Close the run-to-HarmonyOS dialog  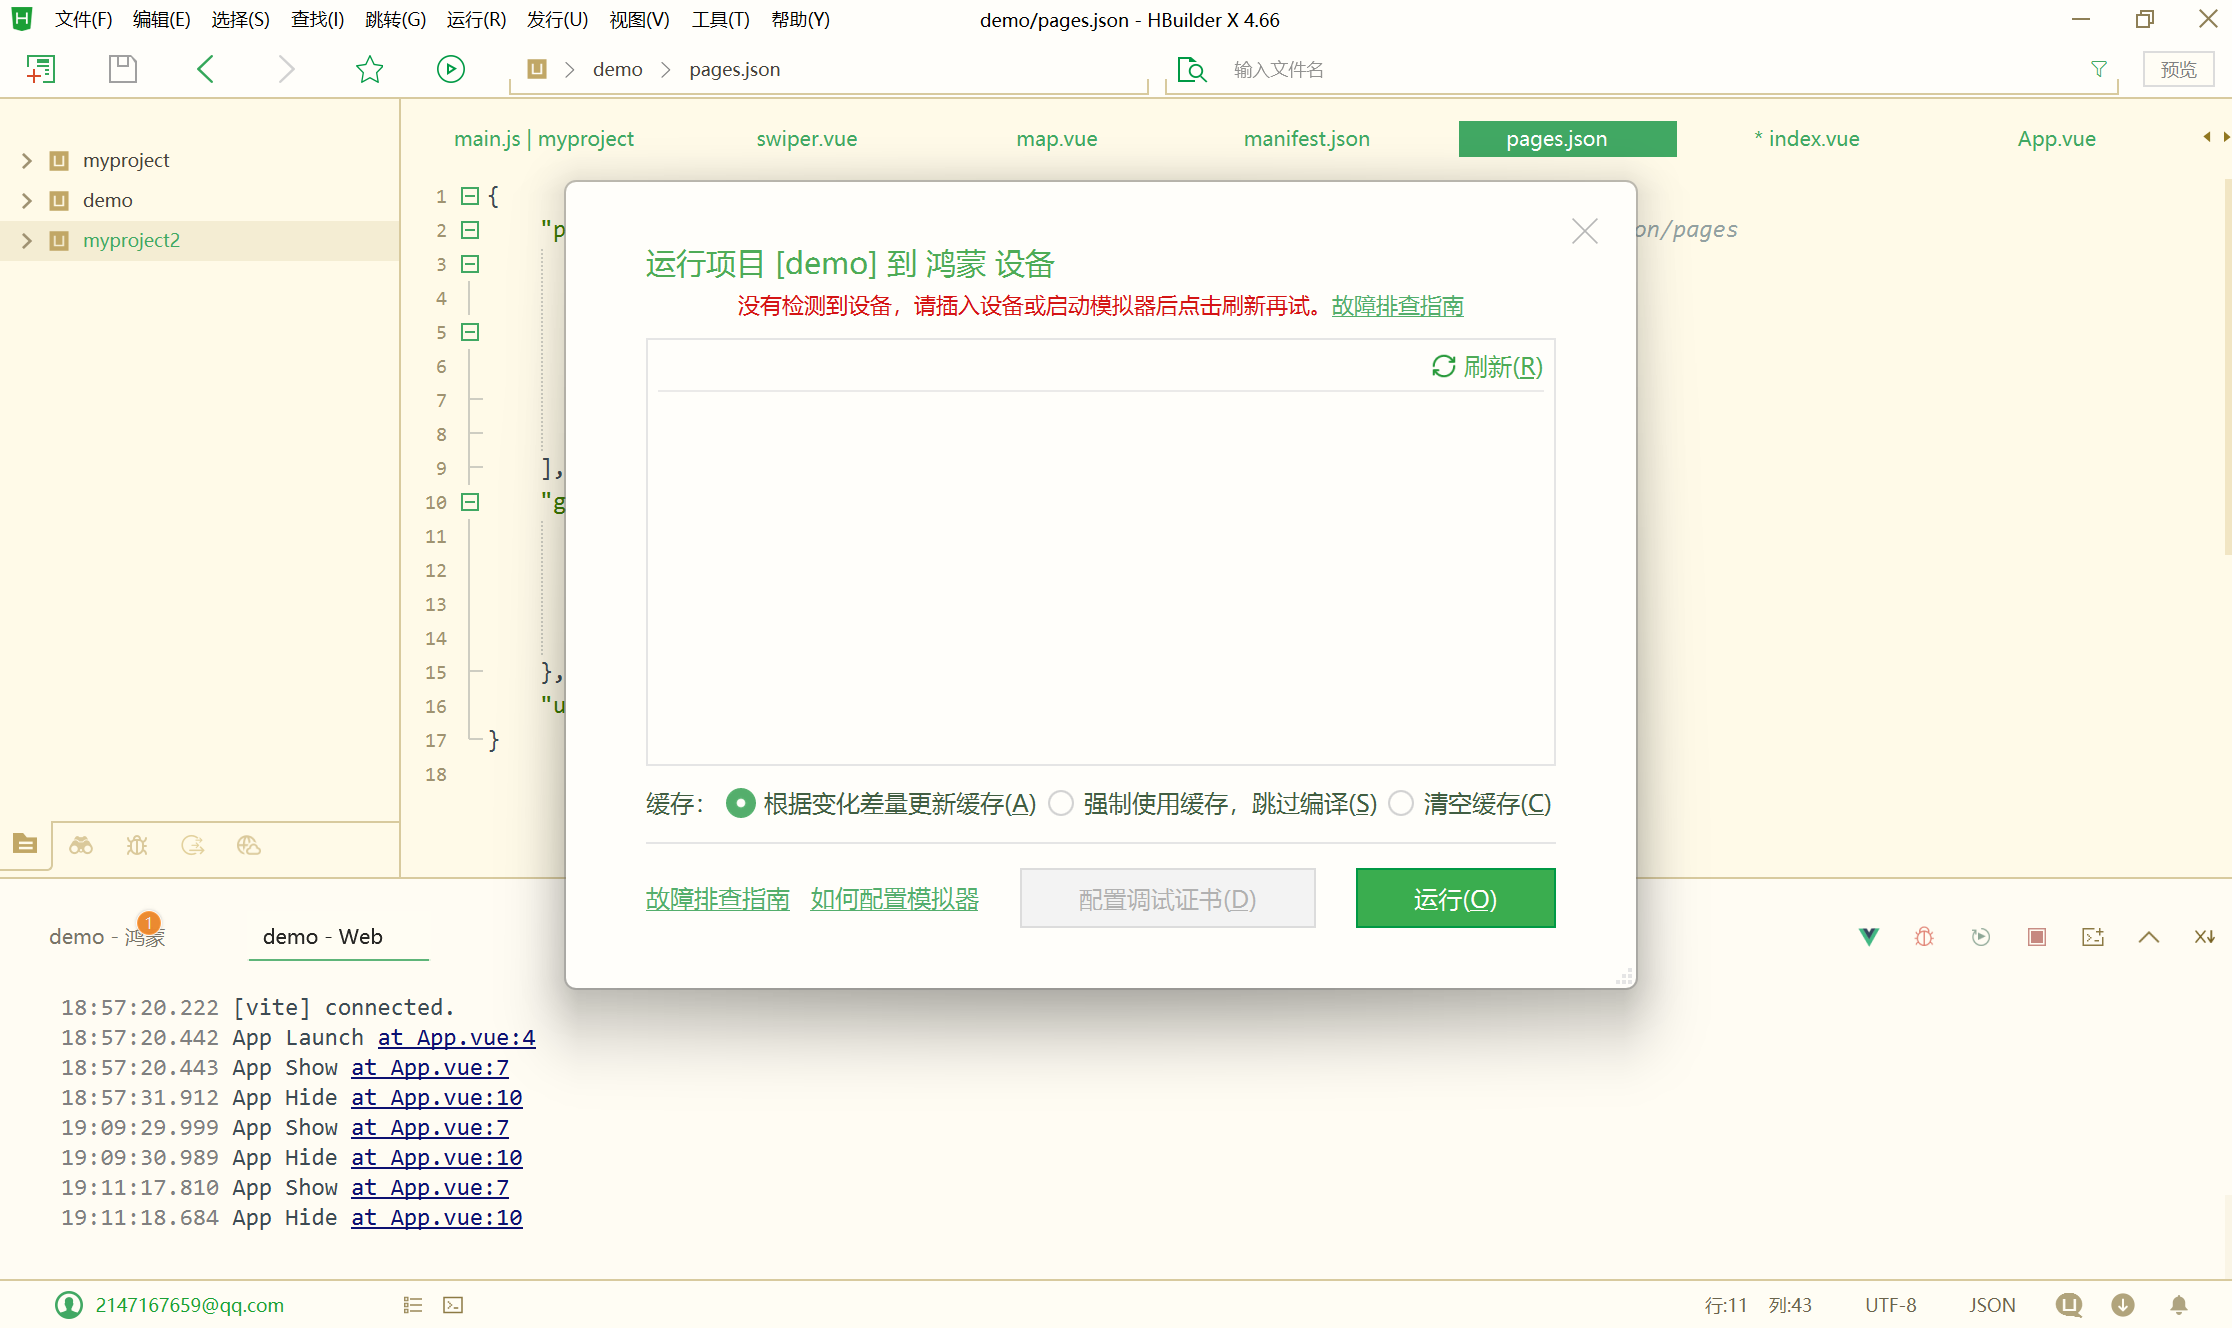tap(1584, 231)
